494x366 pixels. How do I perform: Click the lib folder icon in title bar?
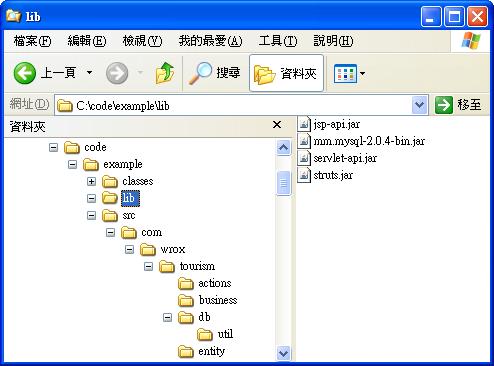14,16
